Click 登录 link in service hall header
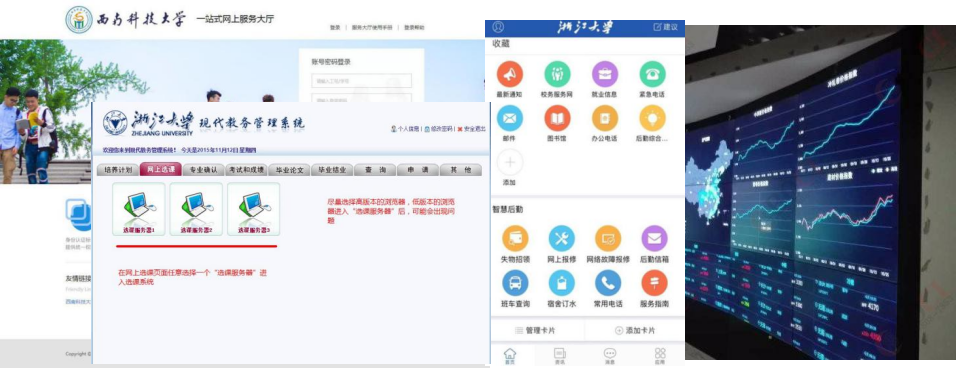 click(x=335, y=27)
